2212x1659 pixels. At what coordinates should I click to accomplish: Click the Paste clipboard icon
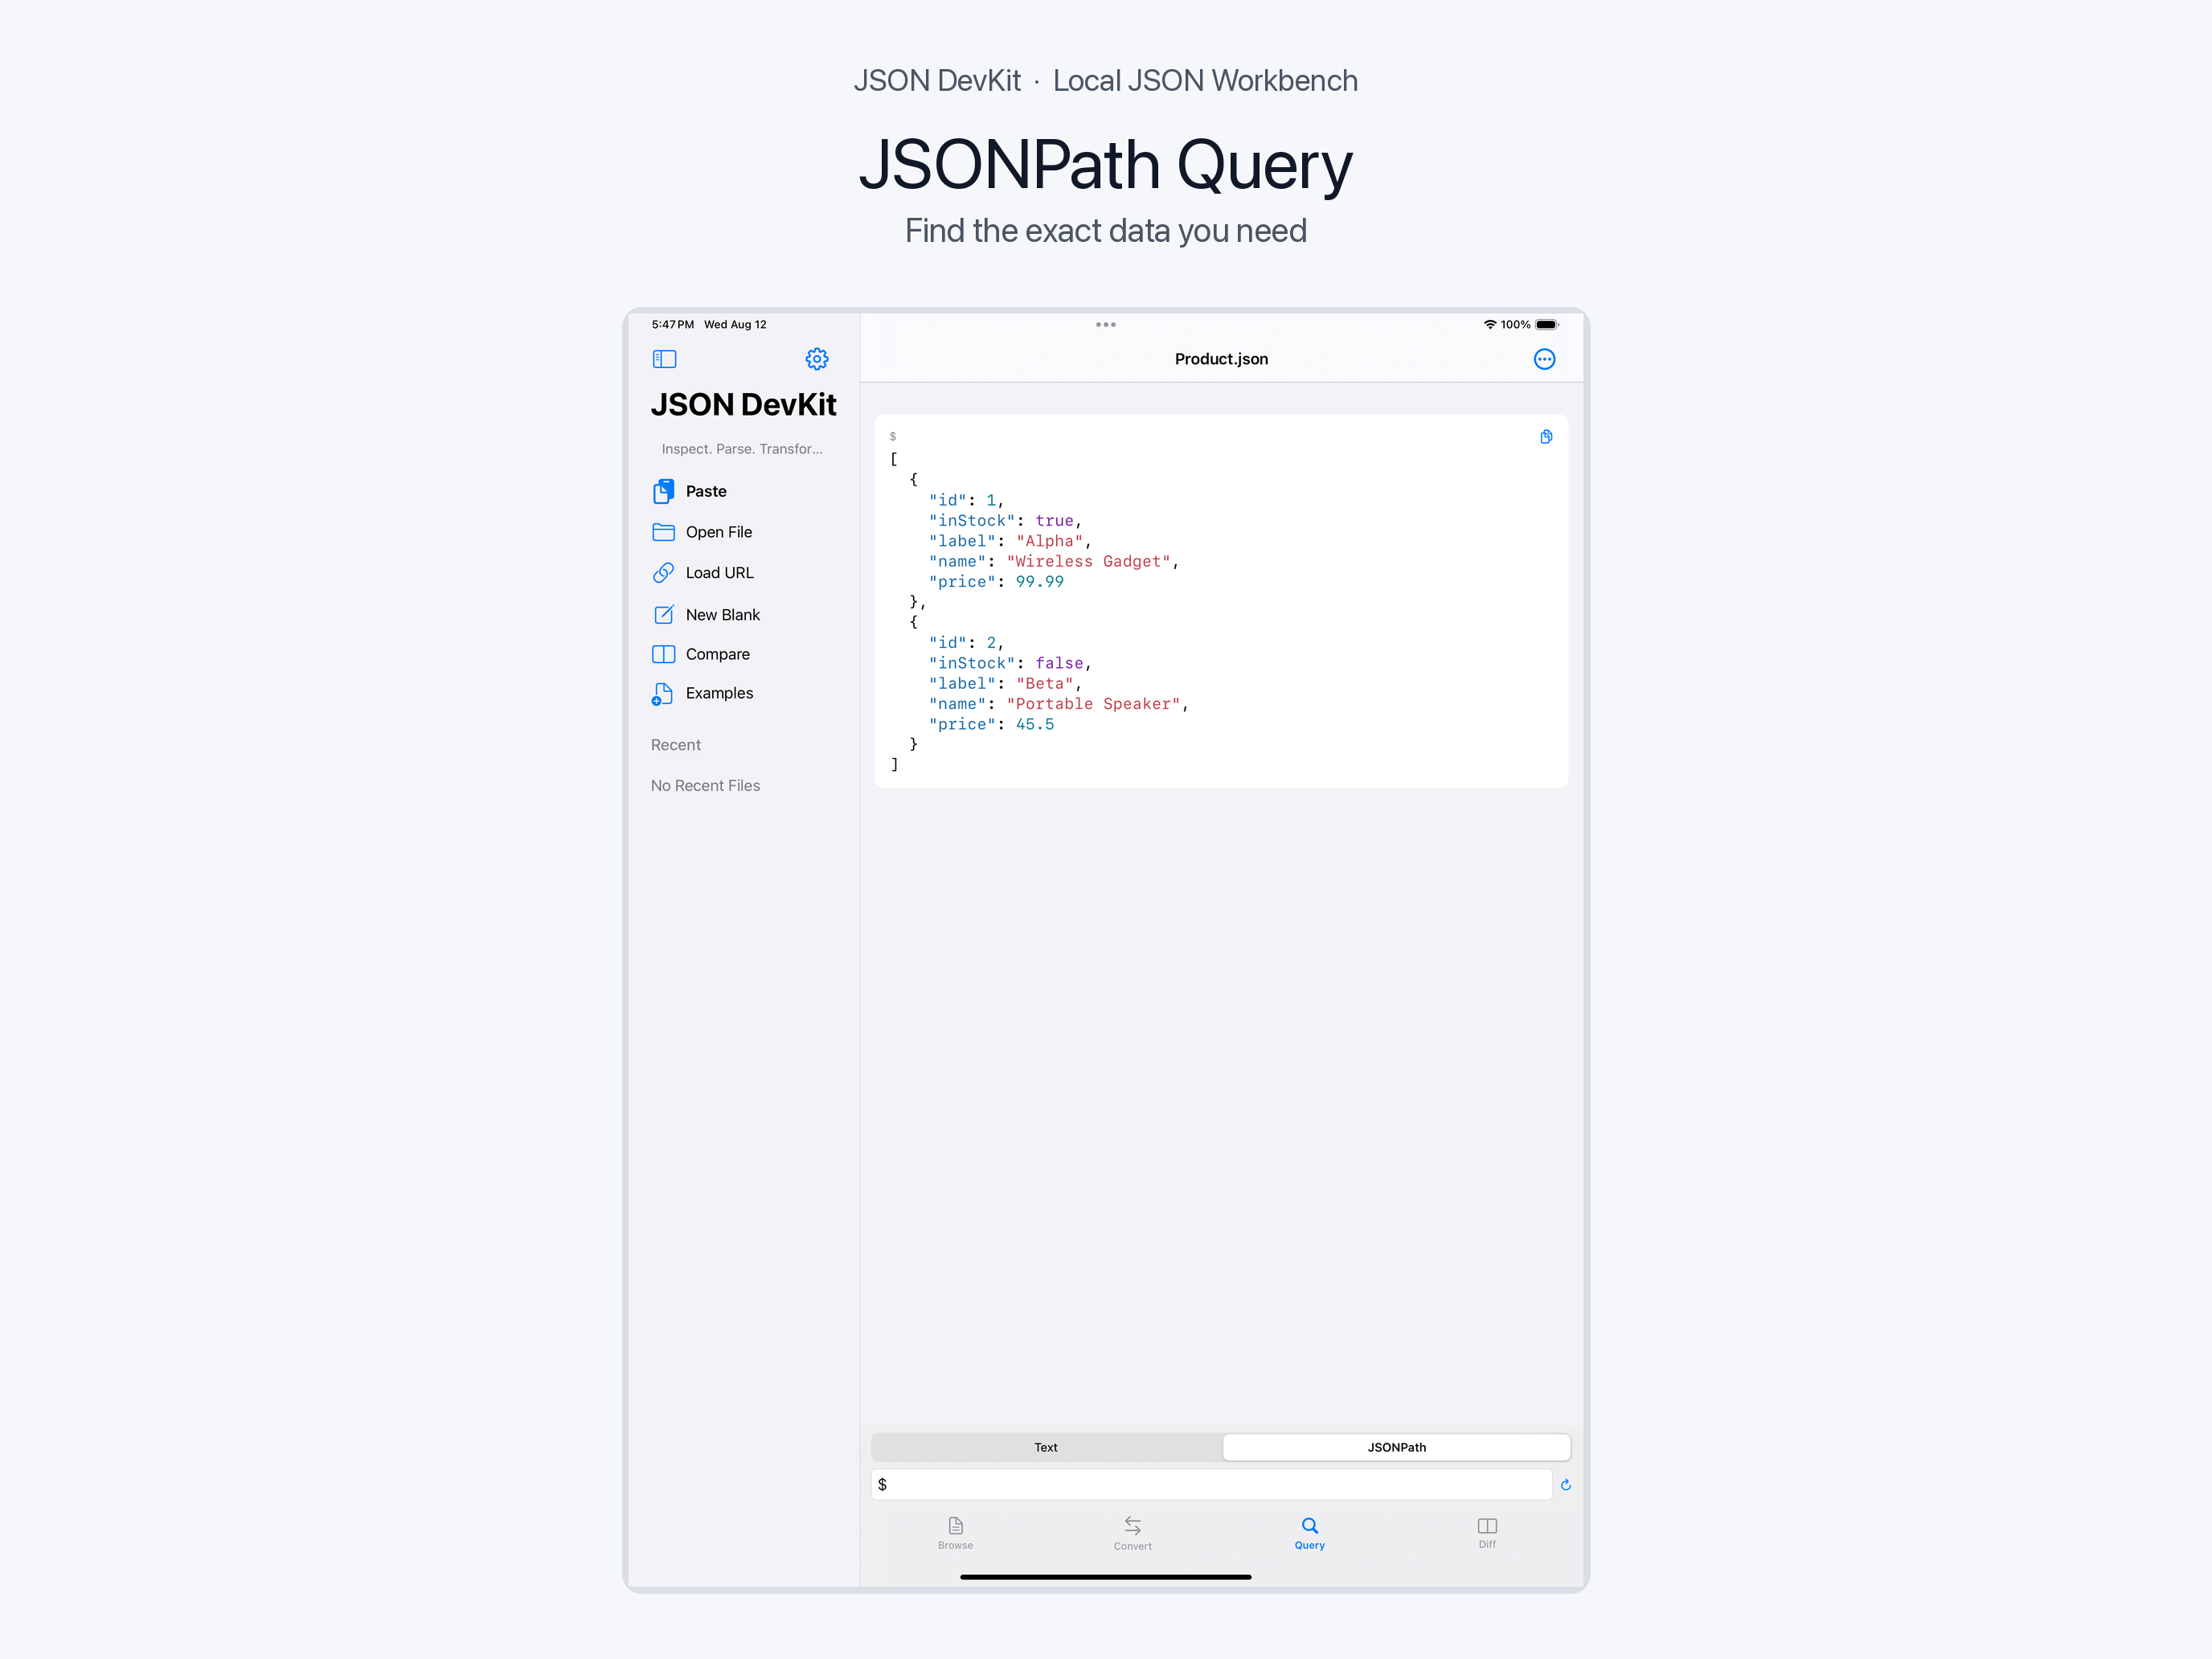[663, 491]
